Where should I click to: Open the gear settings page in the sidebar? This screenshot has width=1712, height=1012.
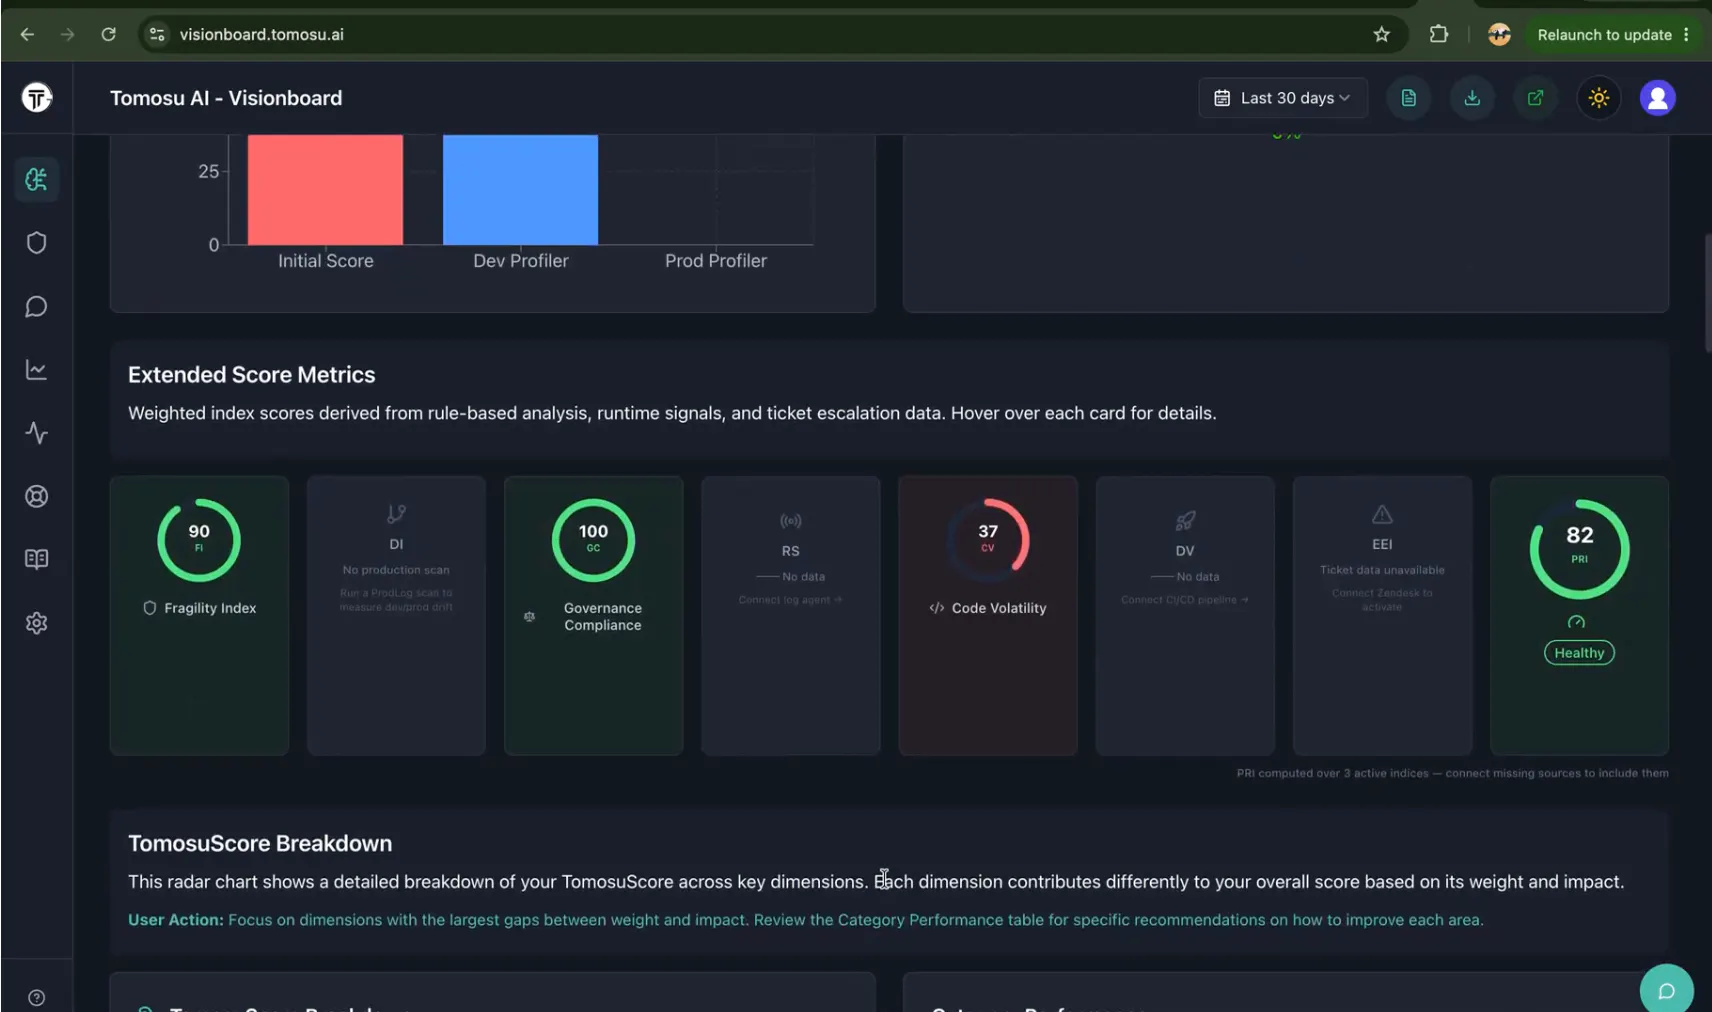coord(37,623)
